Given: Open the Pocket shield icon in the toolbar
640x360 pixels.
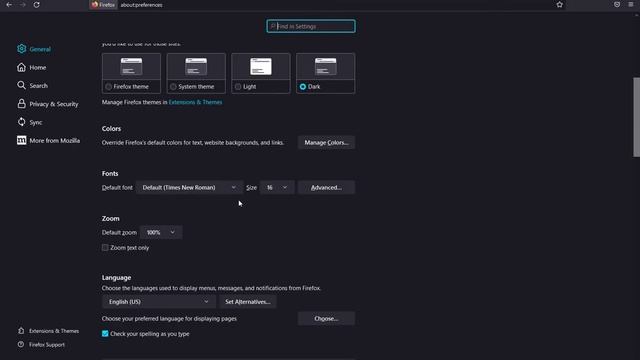Looking at the screenshot, I should (617, 4).
